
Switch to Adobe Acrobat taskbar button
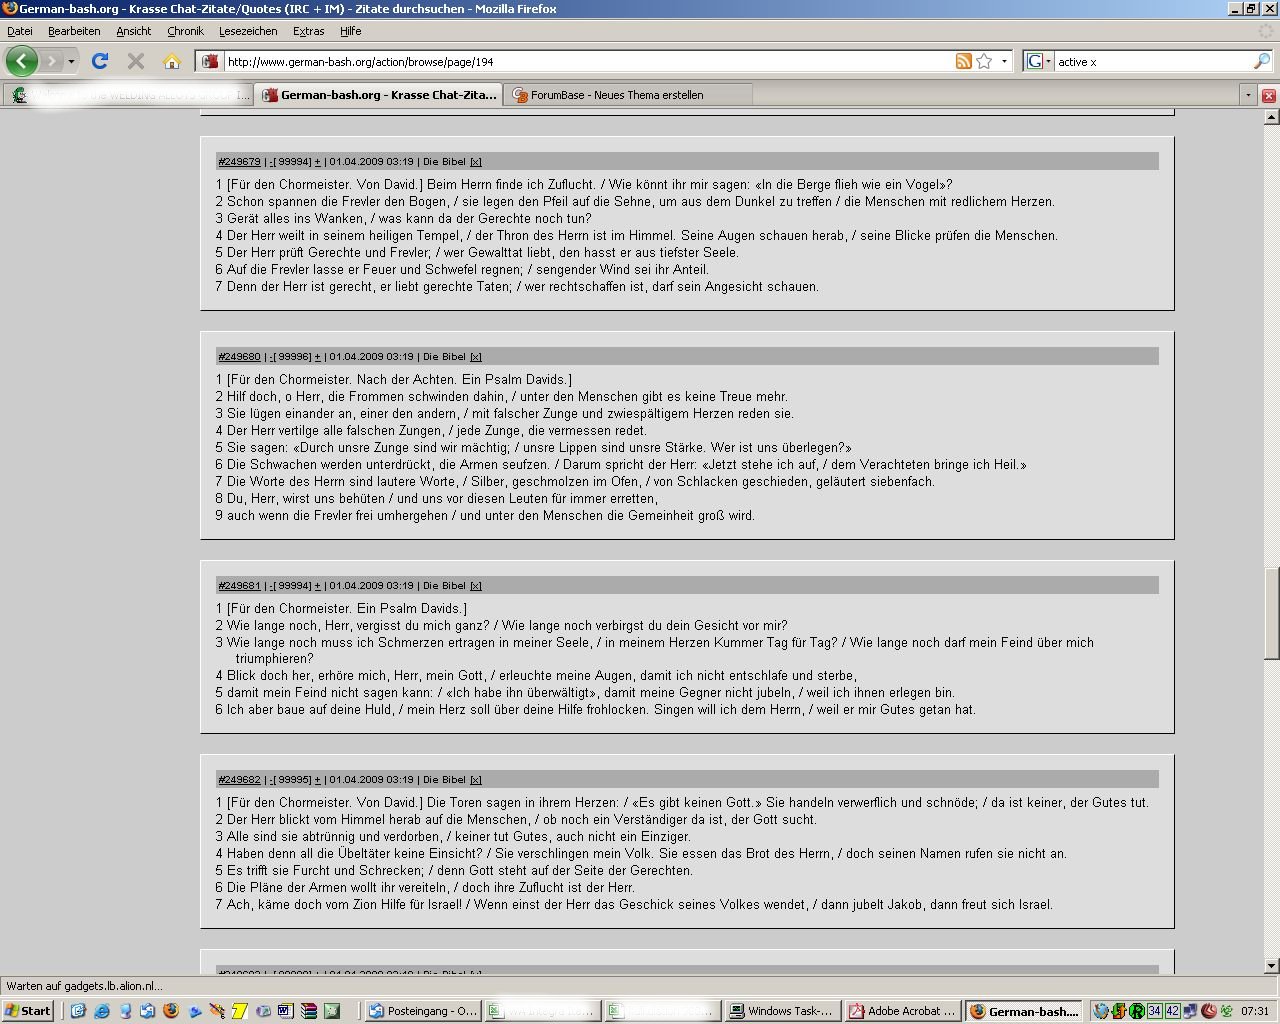pos(902,1011)
